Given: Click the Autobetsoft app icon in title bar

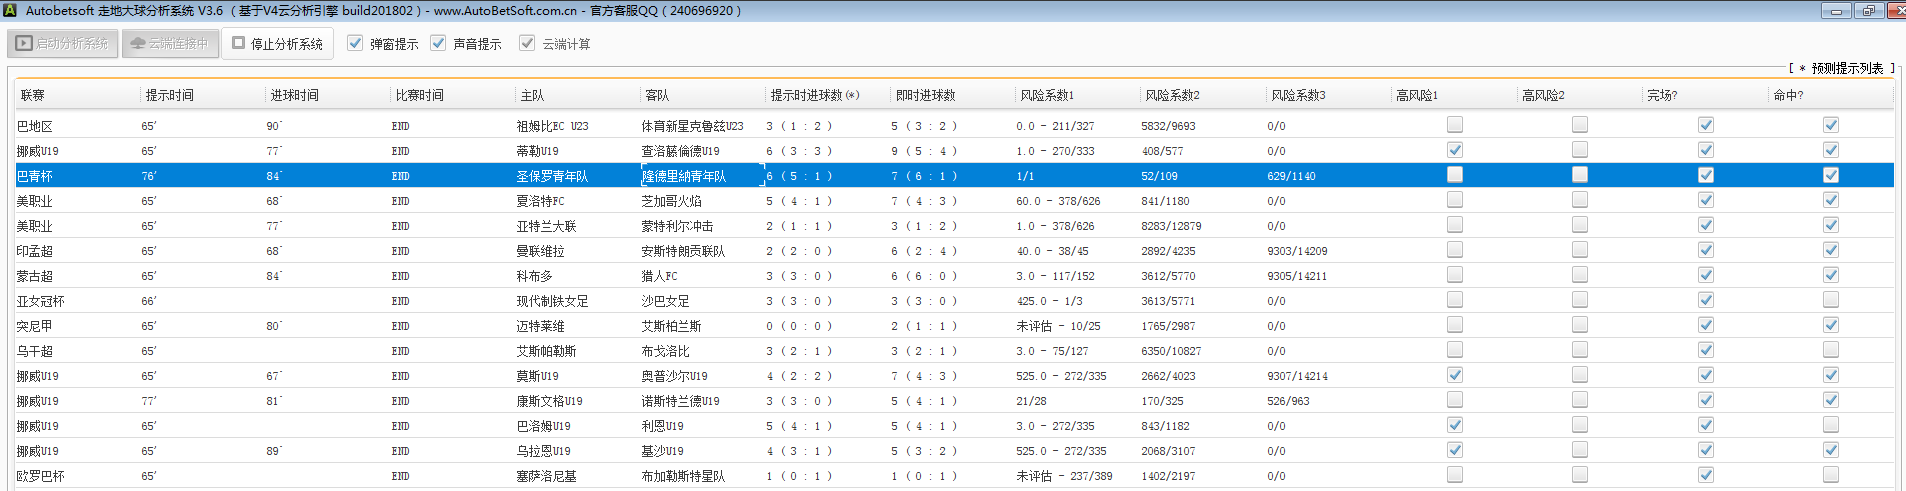Looking at the screenshot, I should 10,10.
